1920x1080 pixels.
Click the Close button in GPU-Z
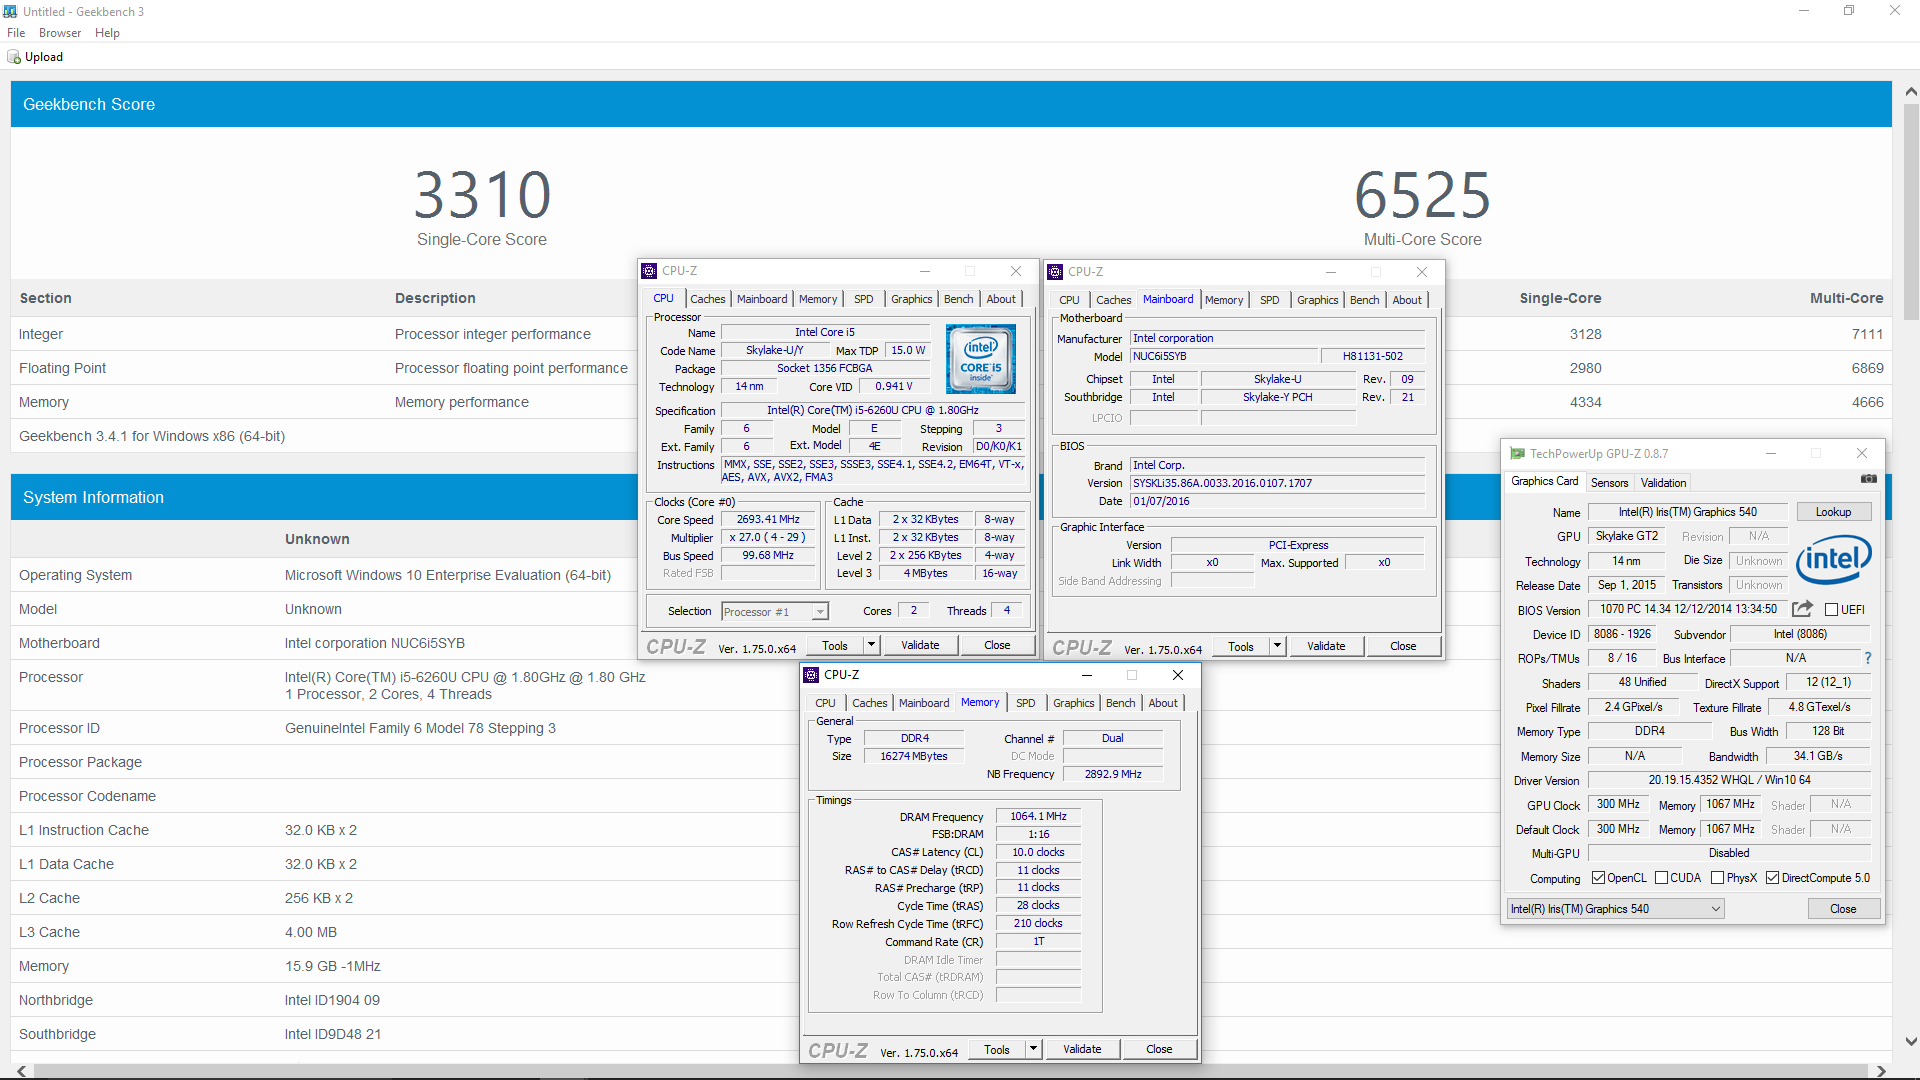tap(1842, 909)
